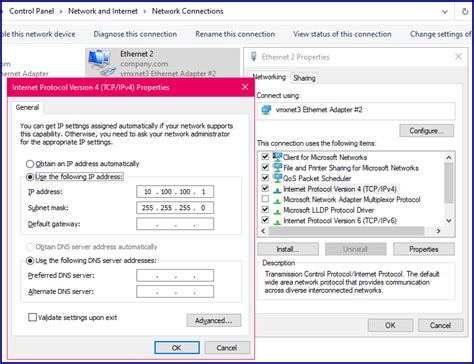Screen dimensions: 474x364
Task: Click the items list scroll right arrow
Action: (x=438, y=231)
